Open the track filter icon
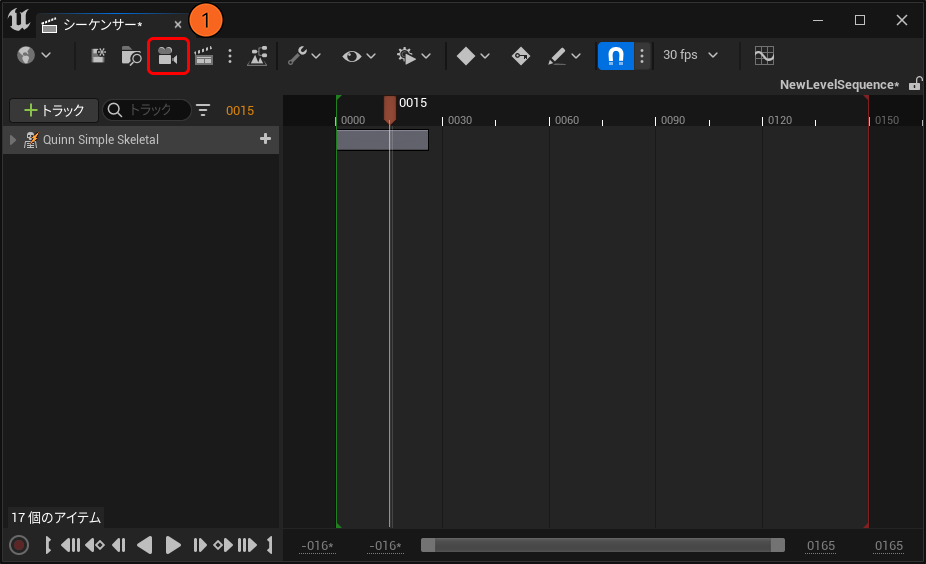 point(204,110)
